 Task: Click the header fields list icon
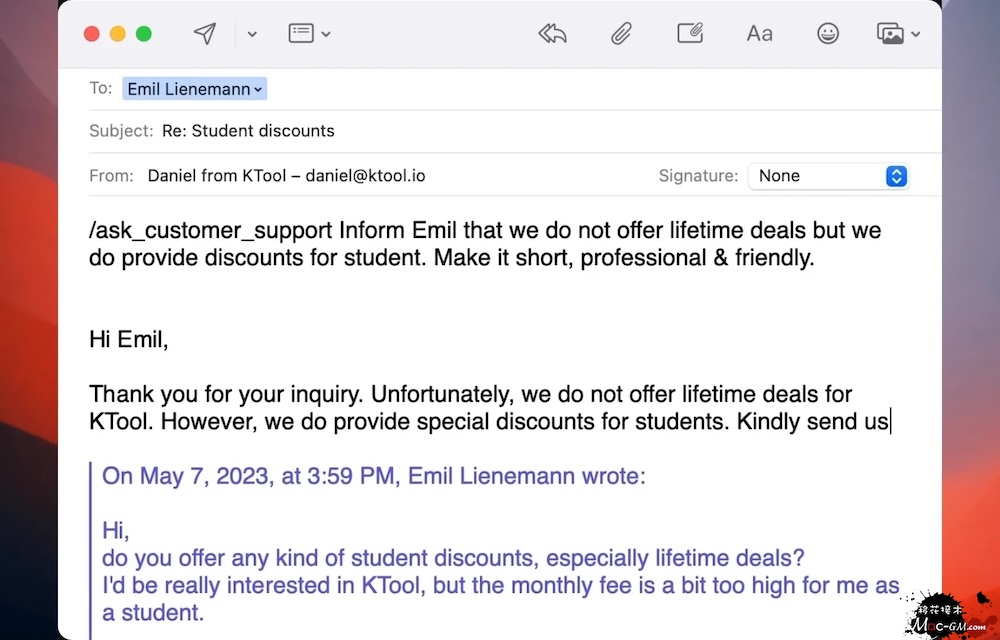[x=300, y=34]
